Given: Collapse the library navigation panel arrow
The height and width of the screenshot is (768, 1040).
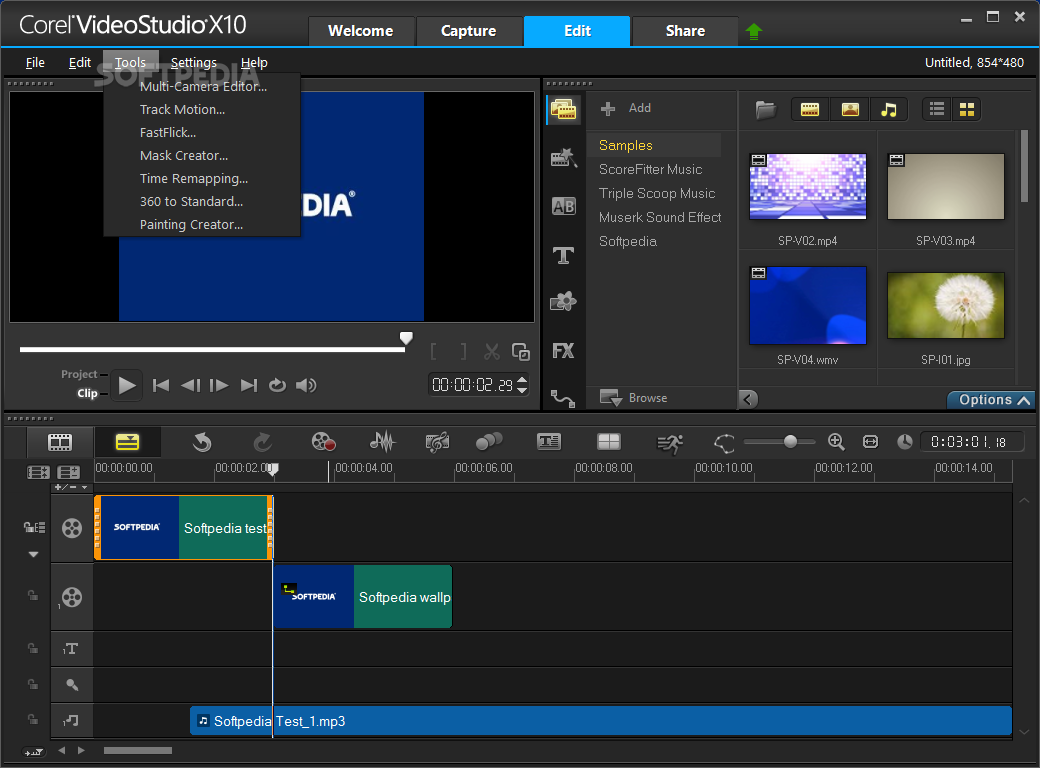Looking at the screenshot, I should click(748, 399).
